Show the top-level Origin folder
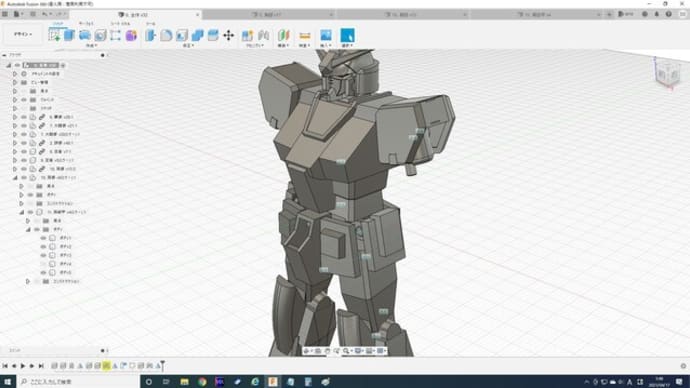 click(24, 91)
